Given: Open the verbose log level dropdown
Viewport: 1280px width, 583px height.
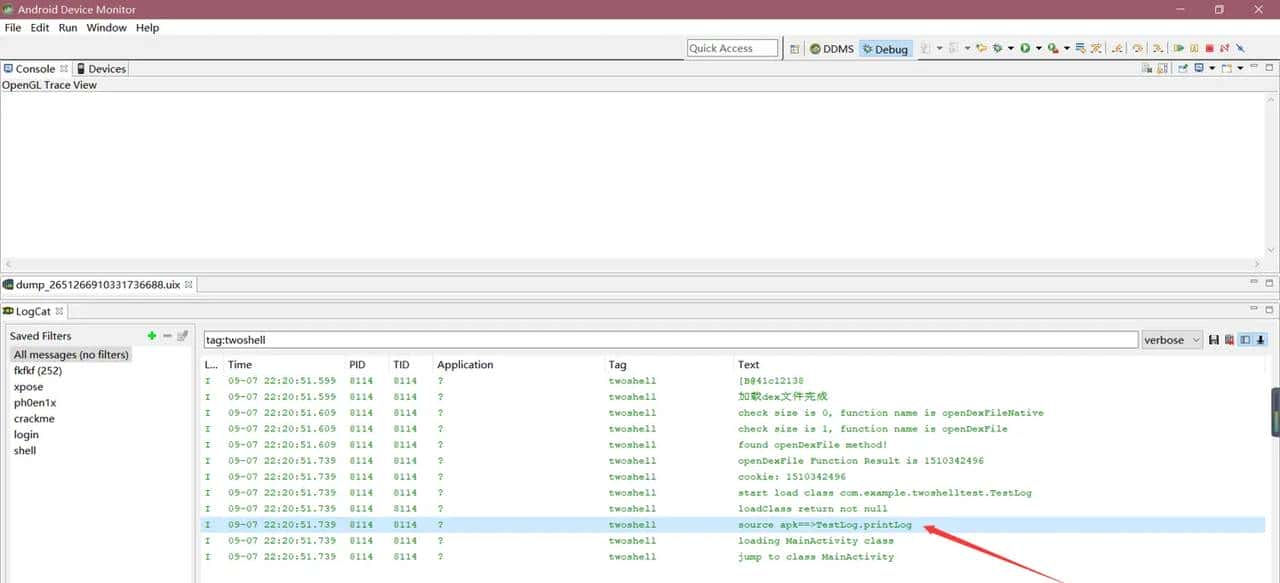Looking at the screenshot, I should pyautogui.click(x=1172, y=340).
